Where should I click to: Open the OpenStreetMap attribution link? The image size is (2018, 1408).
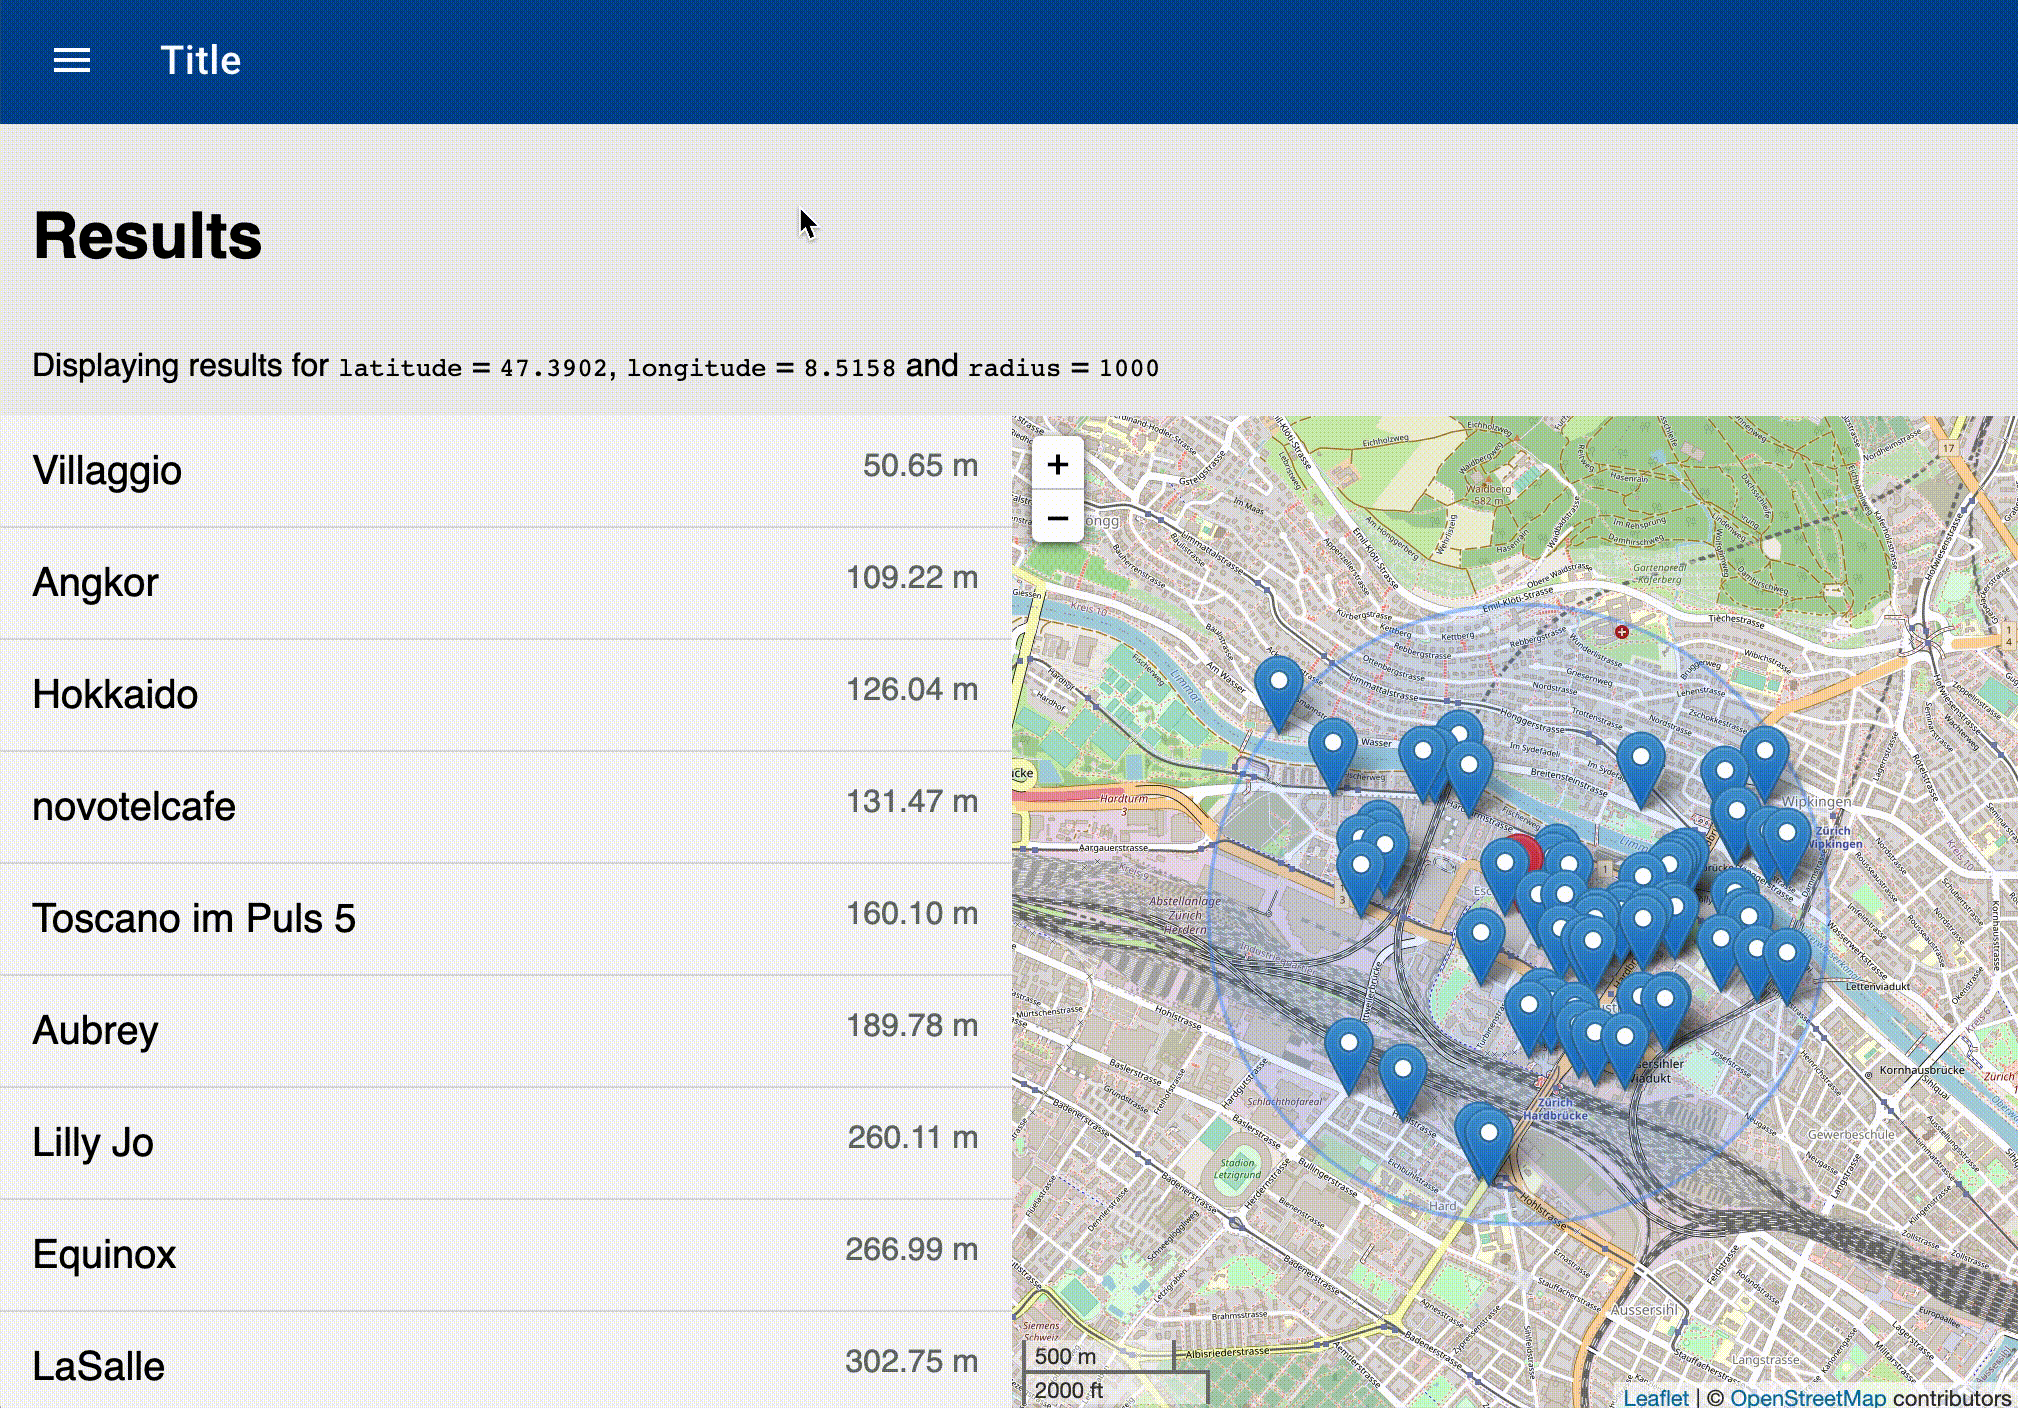(1807, 1397)
